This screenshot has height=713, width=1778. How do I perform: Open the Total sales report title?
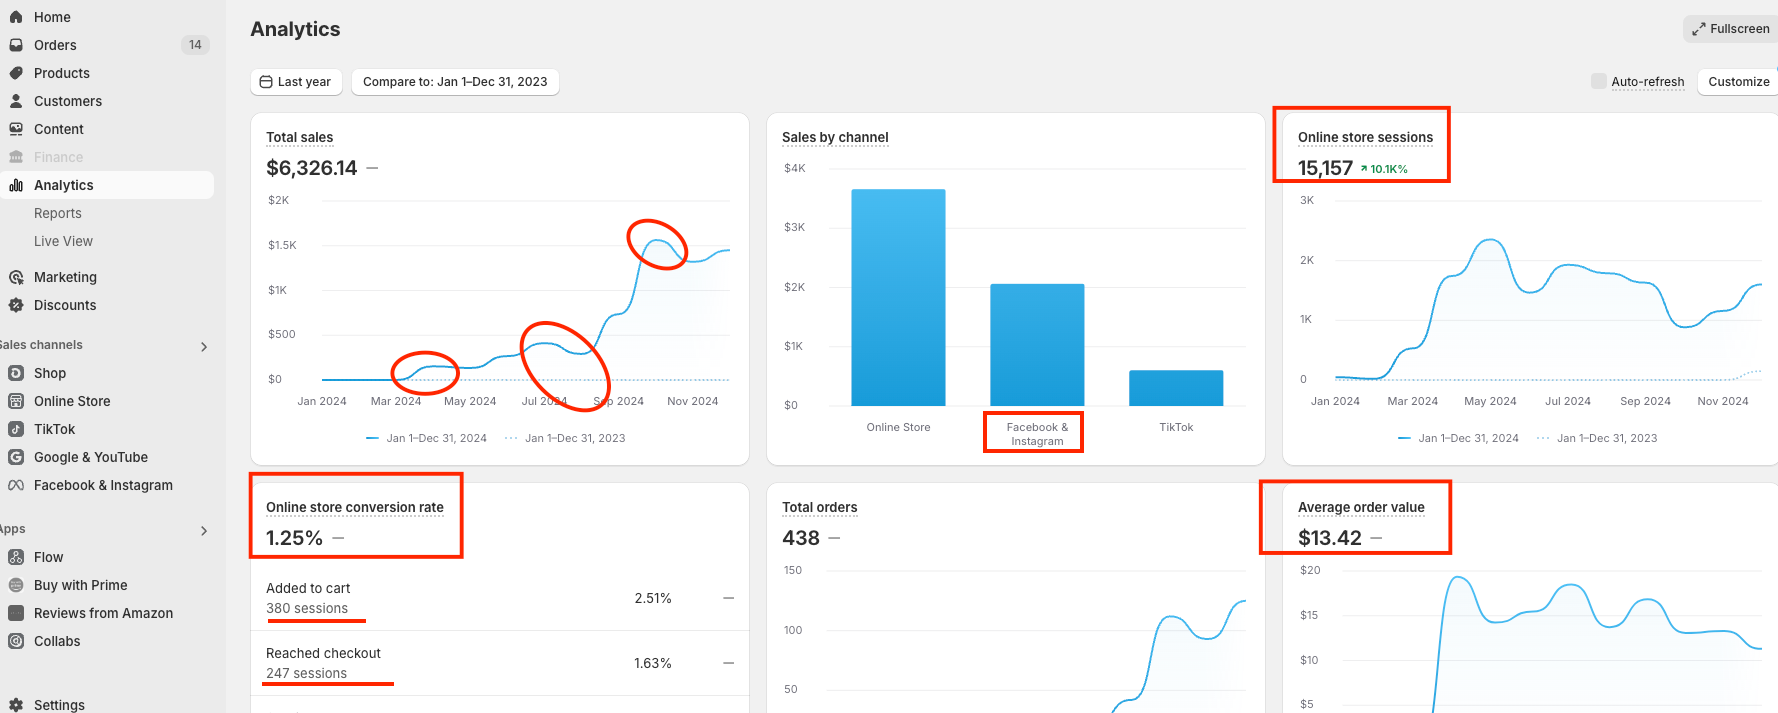coord(299,137)
